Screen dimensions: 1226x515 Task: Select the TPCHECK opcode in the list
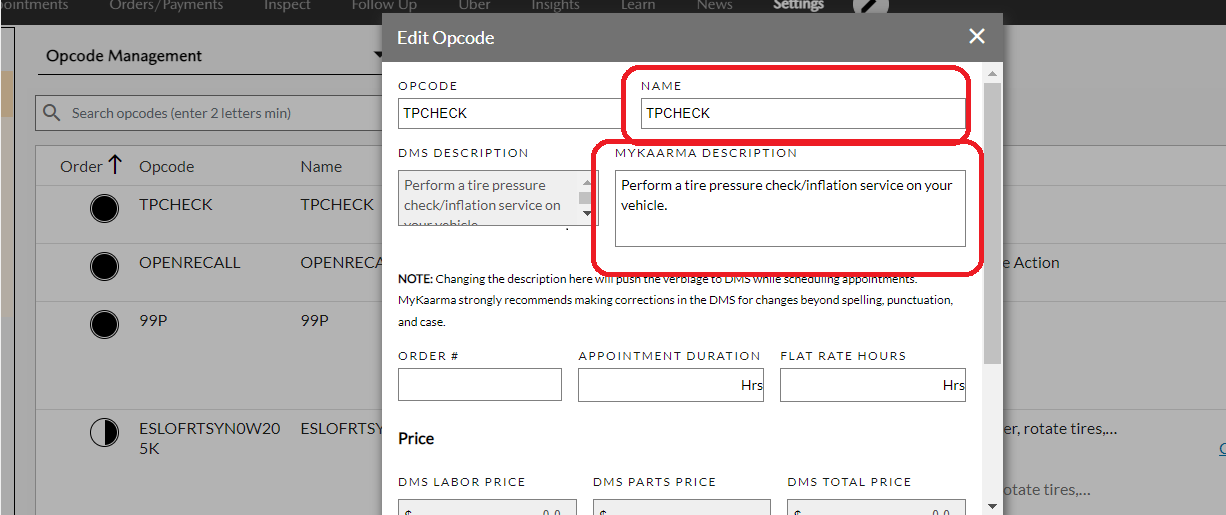[176, 204]
